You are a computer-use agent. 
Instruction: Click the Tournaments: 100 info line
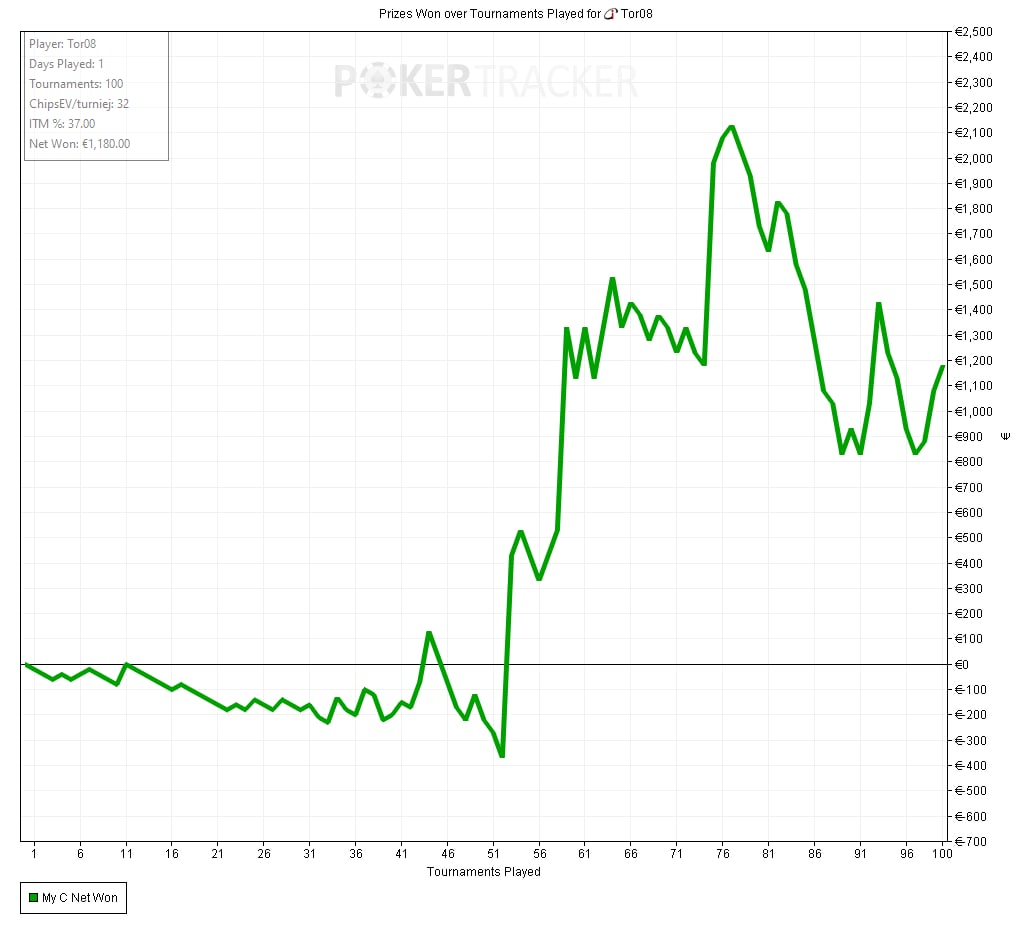(x=76, y=84)
